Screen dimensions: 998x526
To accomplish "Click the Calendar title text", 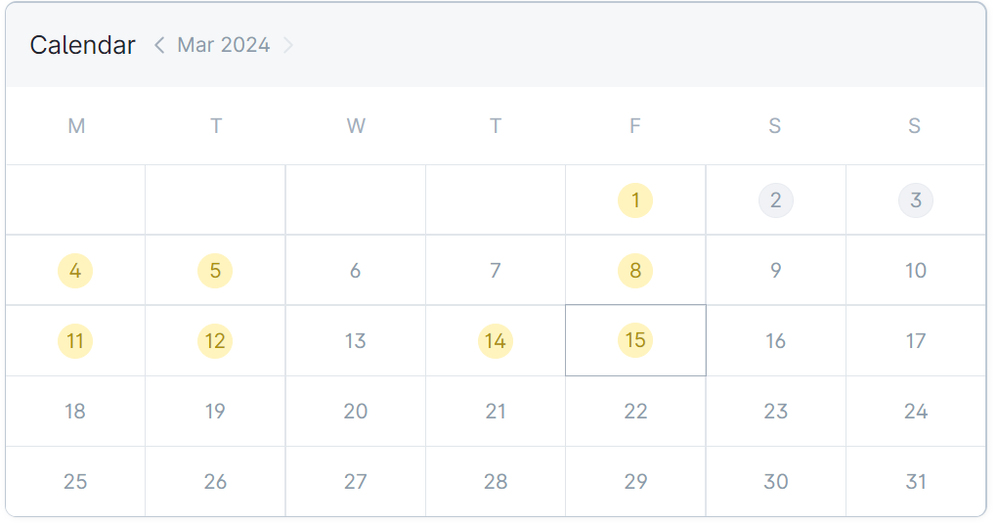I will click(x=82, y=45).
